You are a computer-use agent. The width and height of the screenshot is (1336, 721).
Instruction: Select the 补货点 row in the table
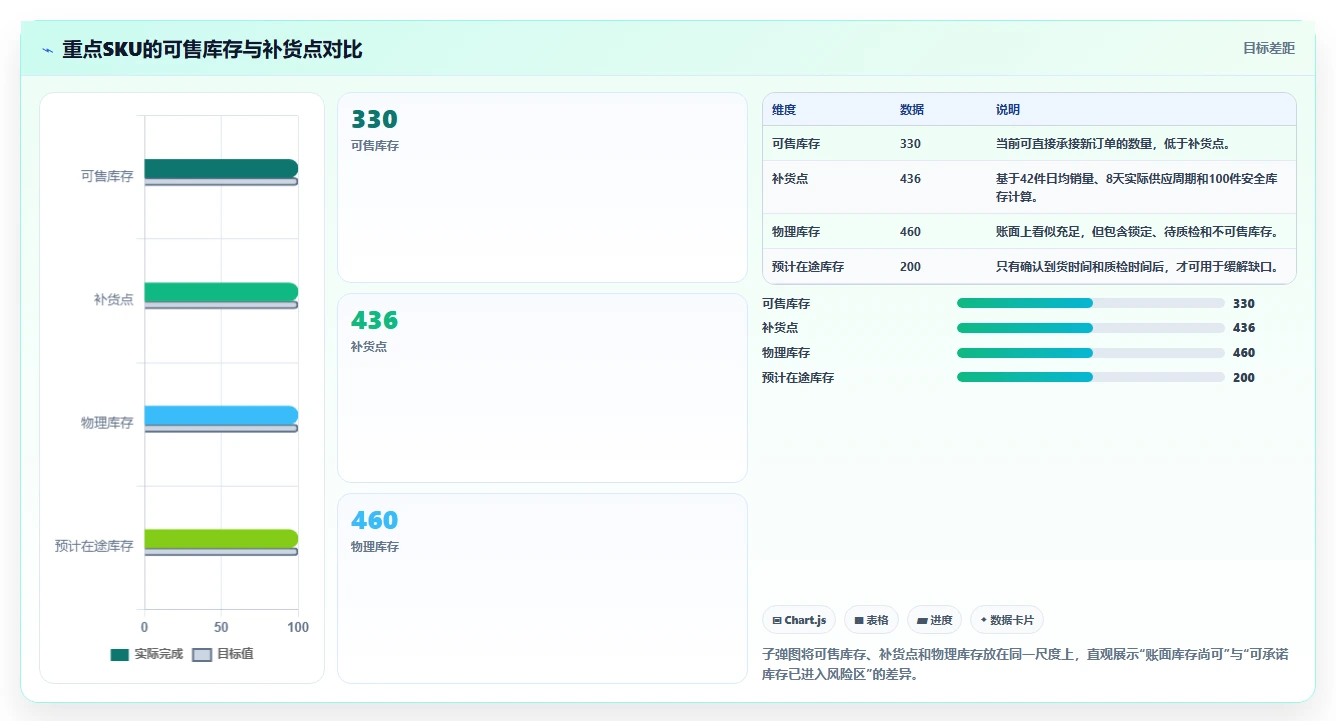pyautogui.click(x=1029, y=187)
